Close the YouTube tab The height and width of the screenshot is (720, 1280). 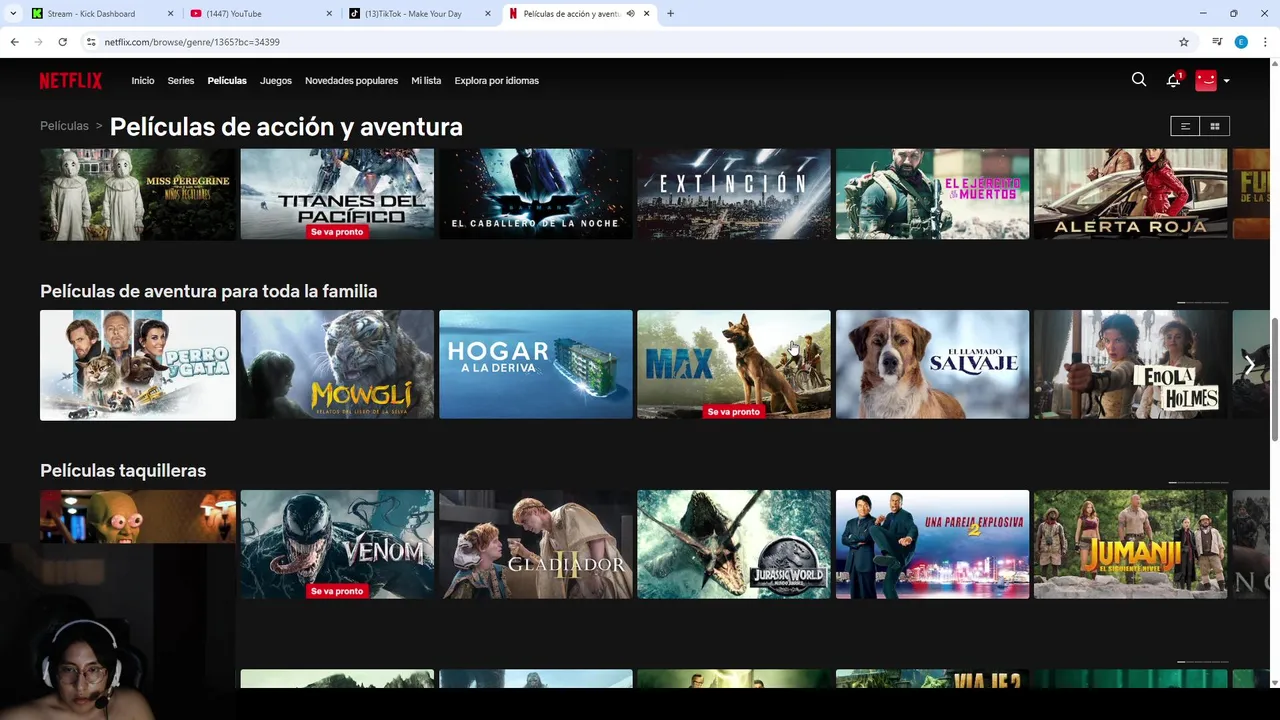[329, 14]
